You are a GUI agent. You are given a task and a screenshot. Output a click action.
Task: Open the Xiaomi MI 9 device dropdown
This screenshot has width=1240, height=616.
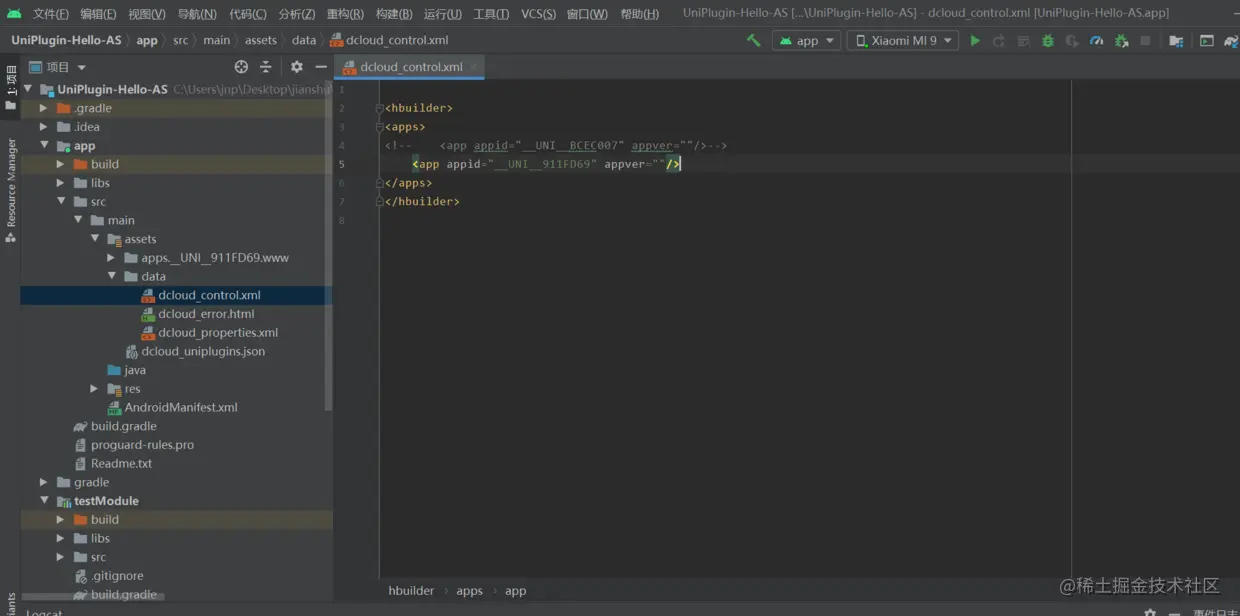coord(903,41)
